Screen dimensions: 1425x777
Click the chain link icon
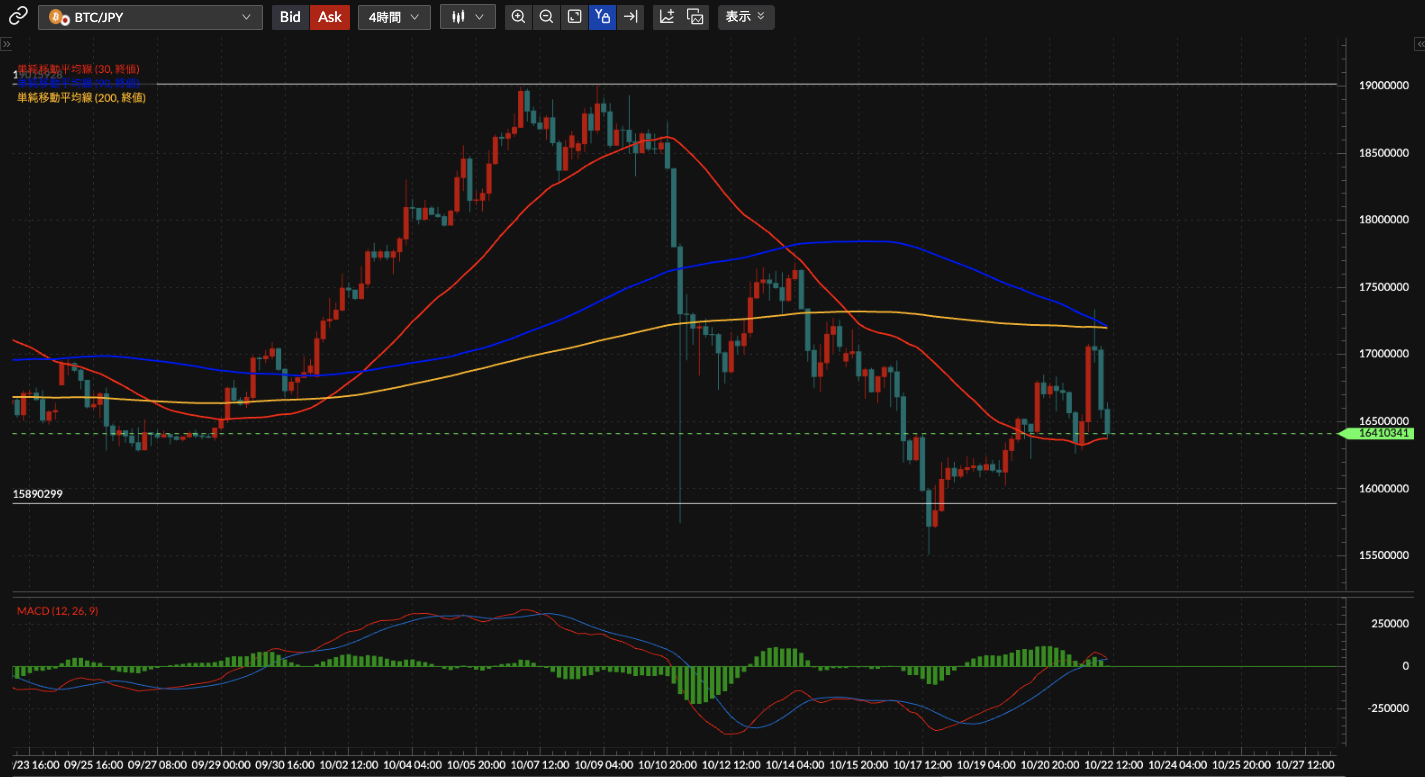[x=18, y=17]
